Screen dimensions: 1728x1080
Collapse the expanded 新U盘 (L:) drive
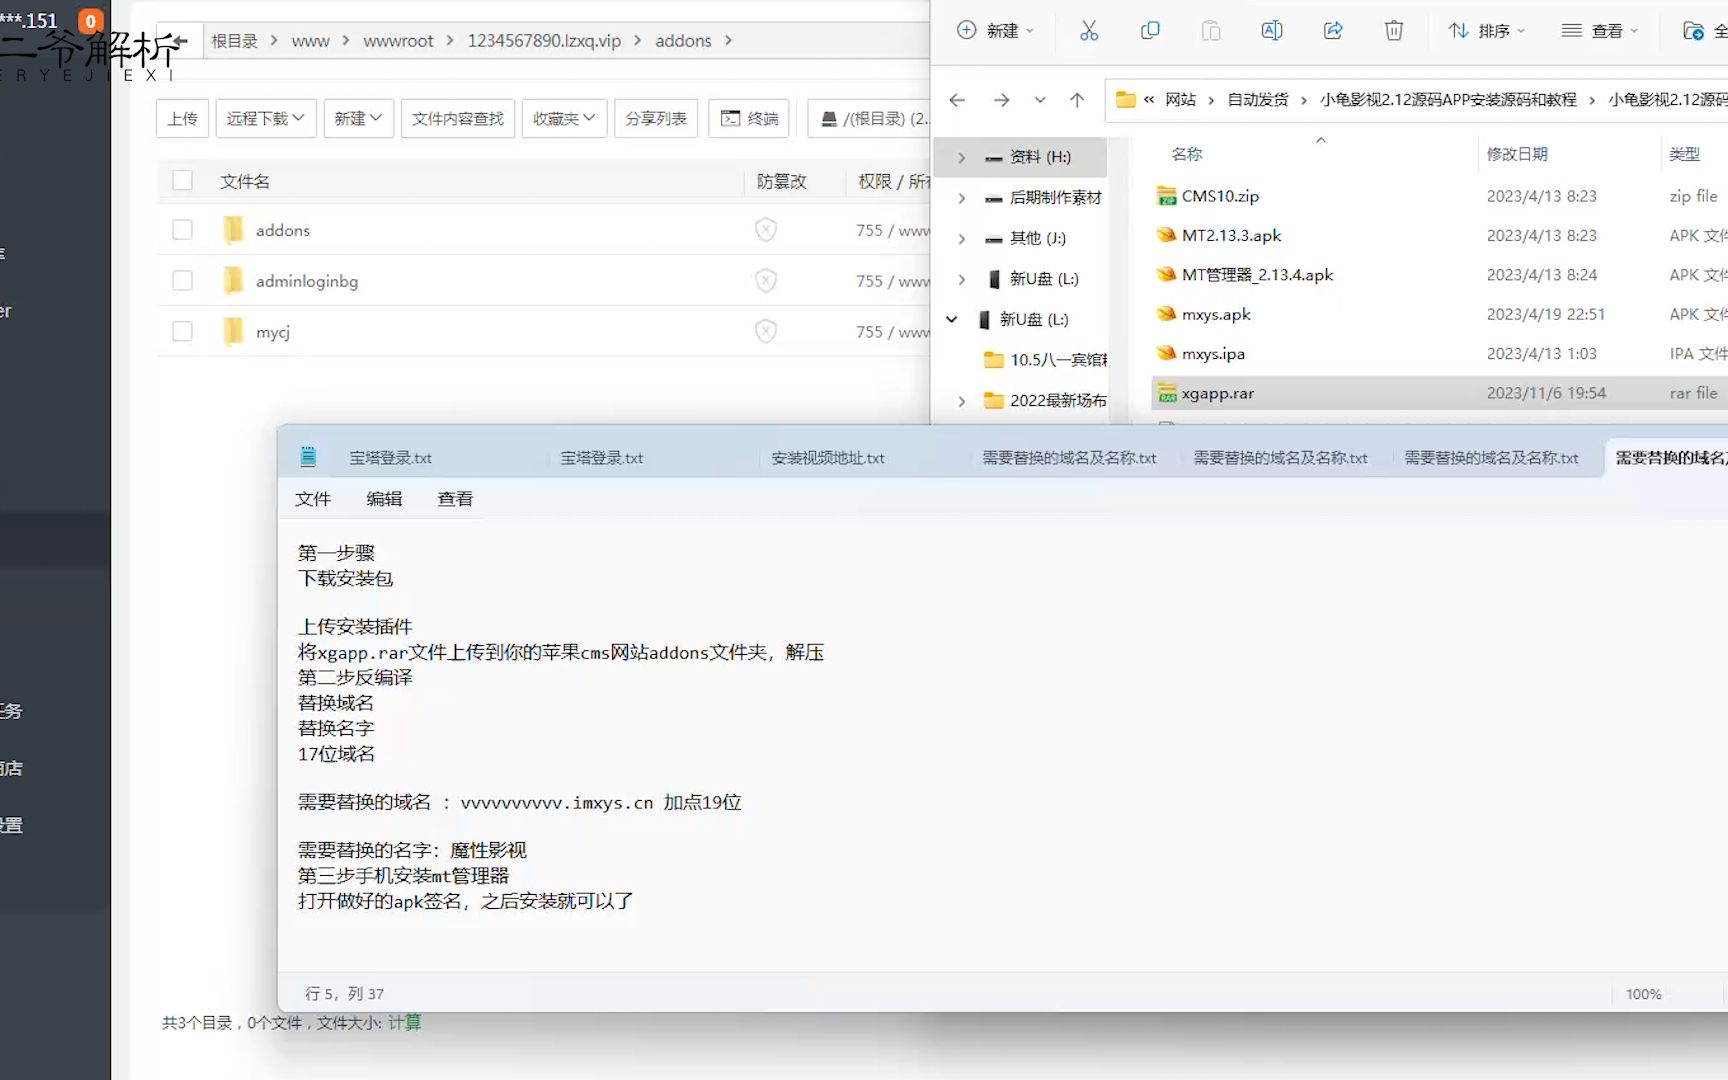[x=952, y=319]
